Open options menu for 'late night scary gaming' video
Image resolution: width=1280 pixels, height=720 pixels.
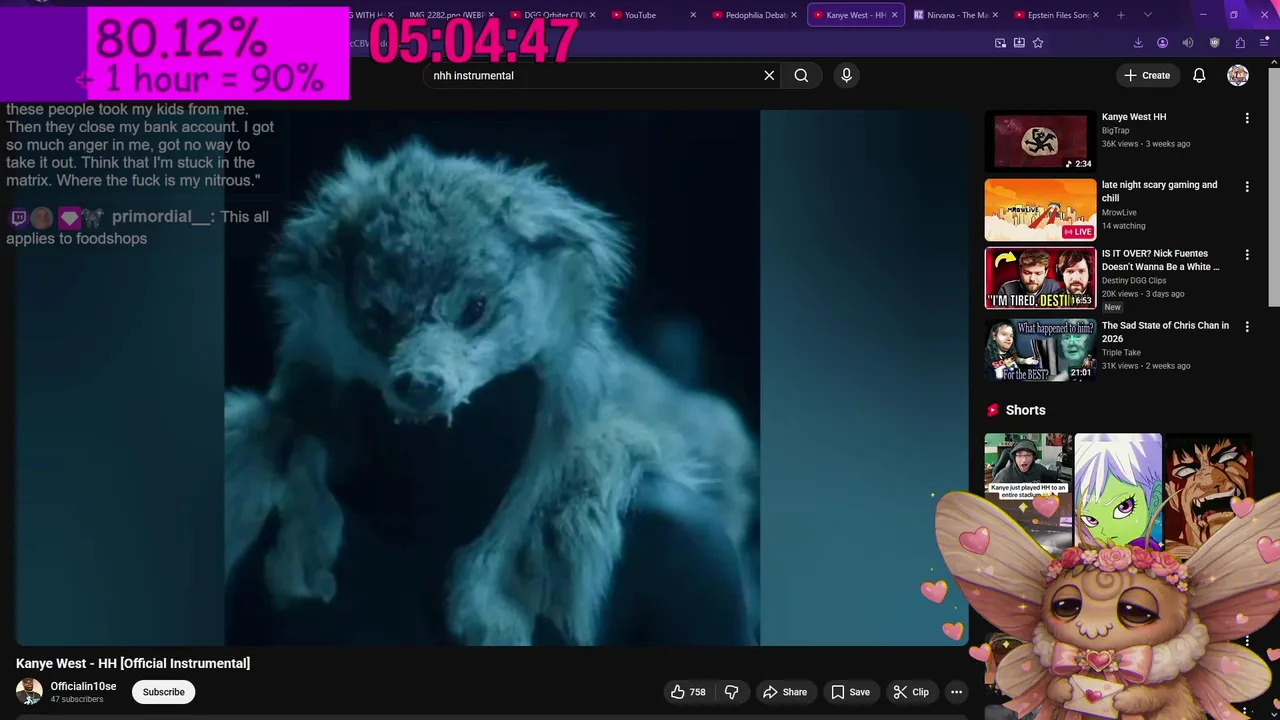pos(1247,187)
